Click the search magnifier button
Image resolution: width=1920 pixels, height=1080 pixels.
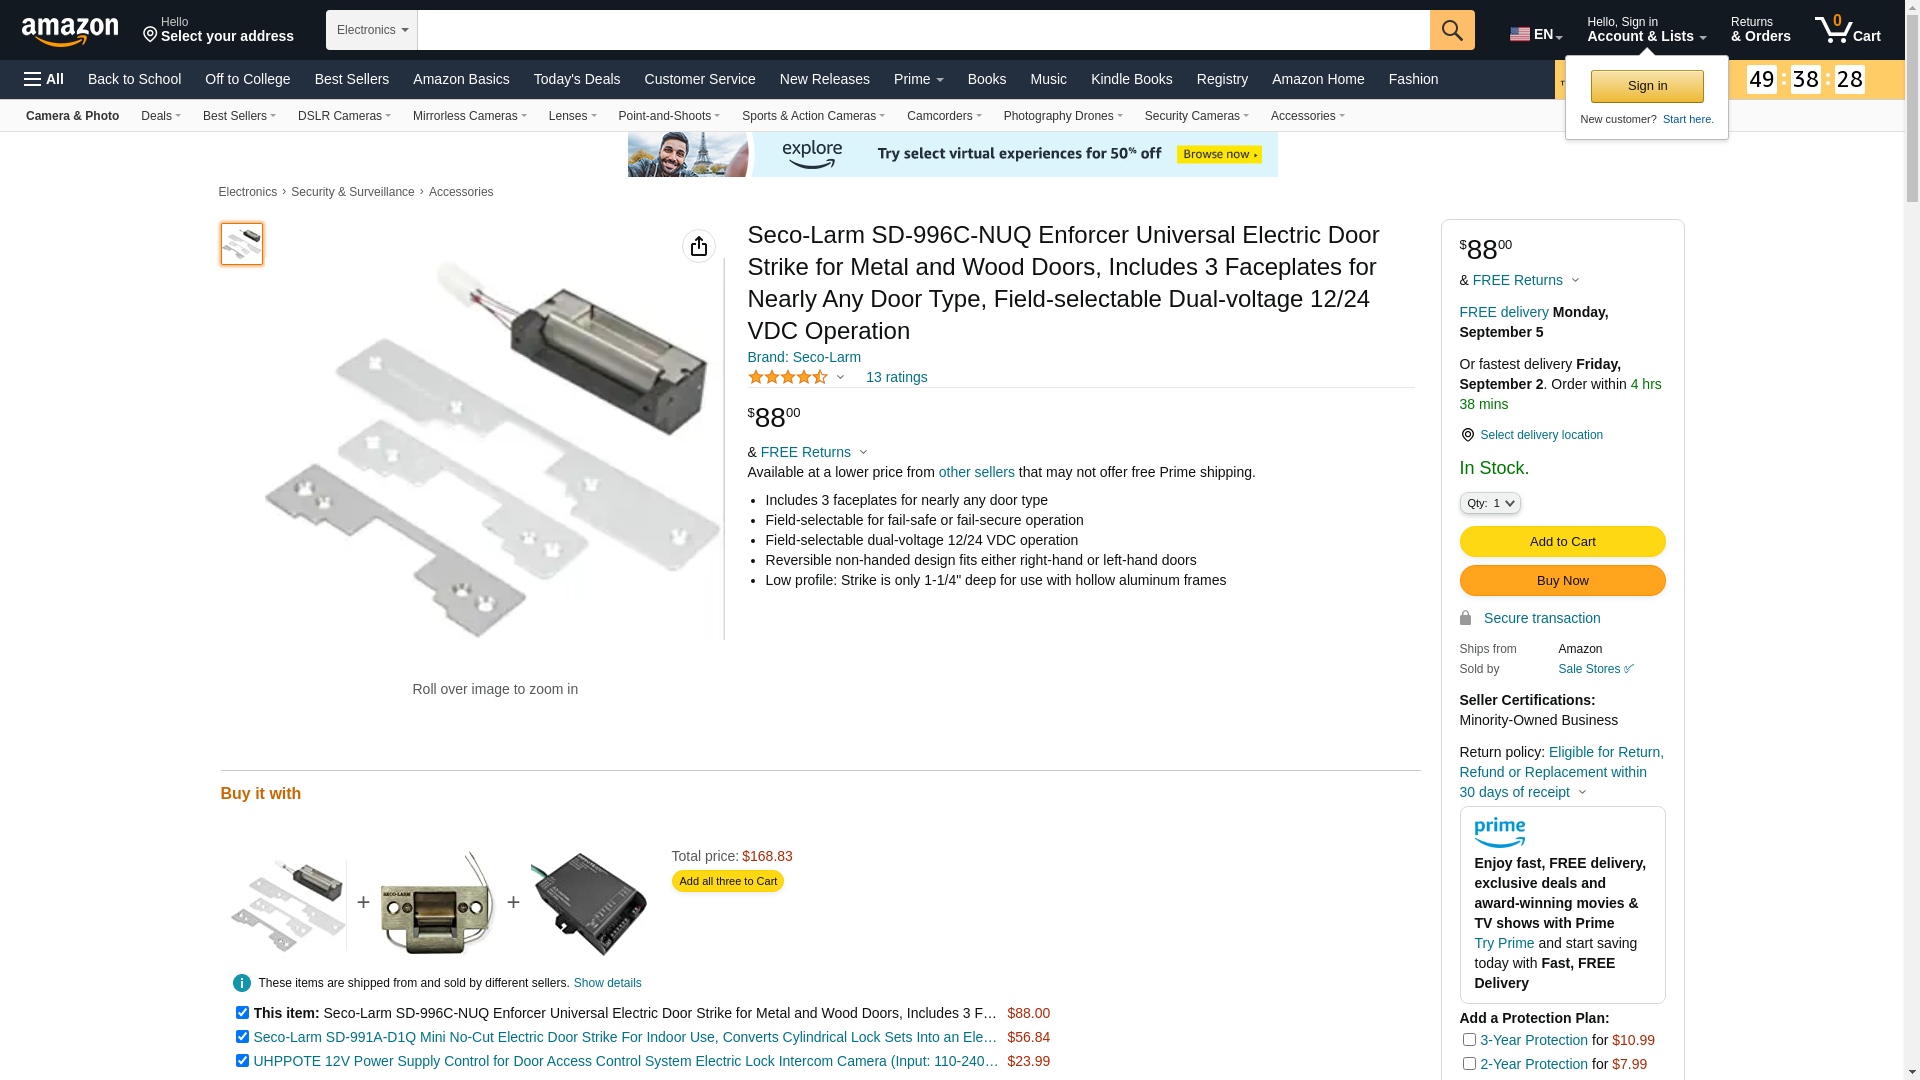coord(1452,30)
